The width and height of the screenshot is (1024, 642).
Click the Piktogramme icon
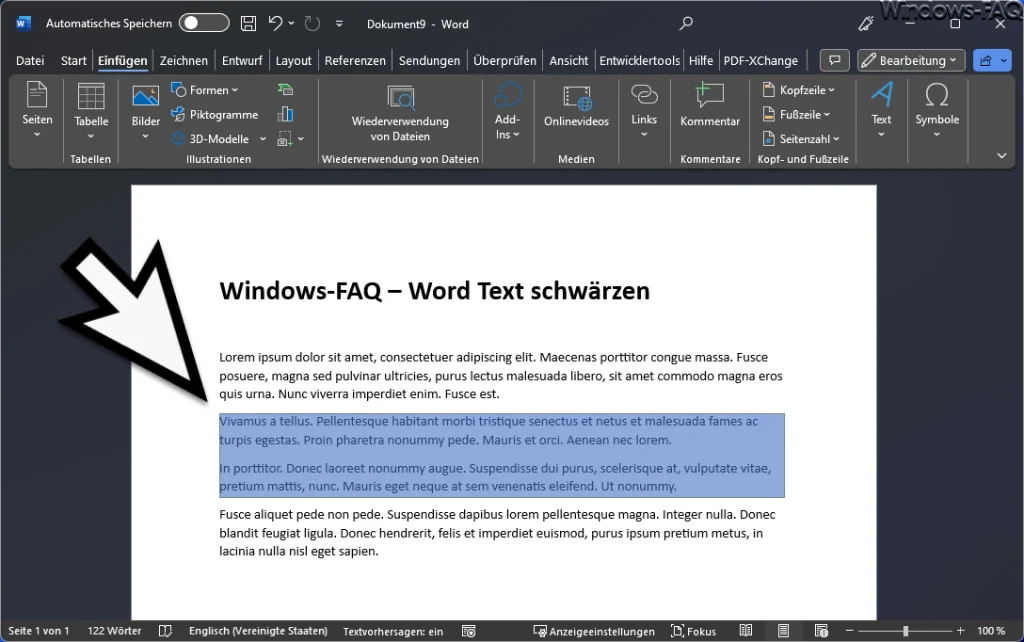178,114
